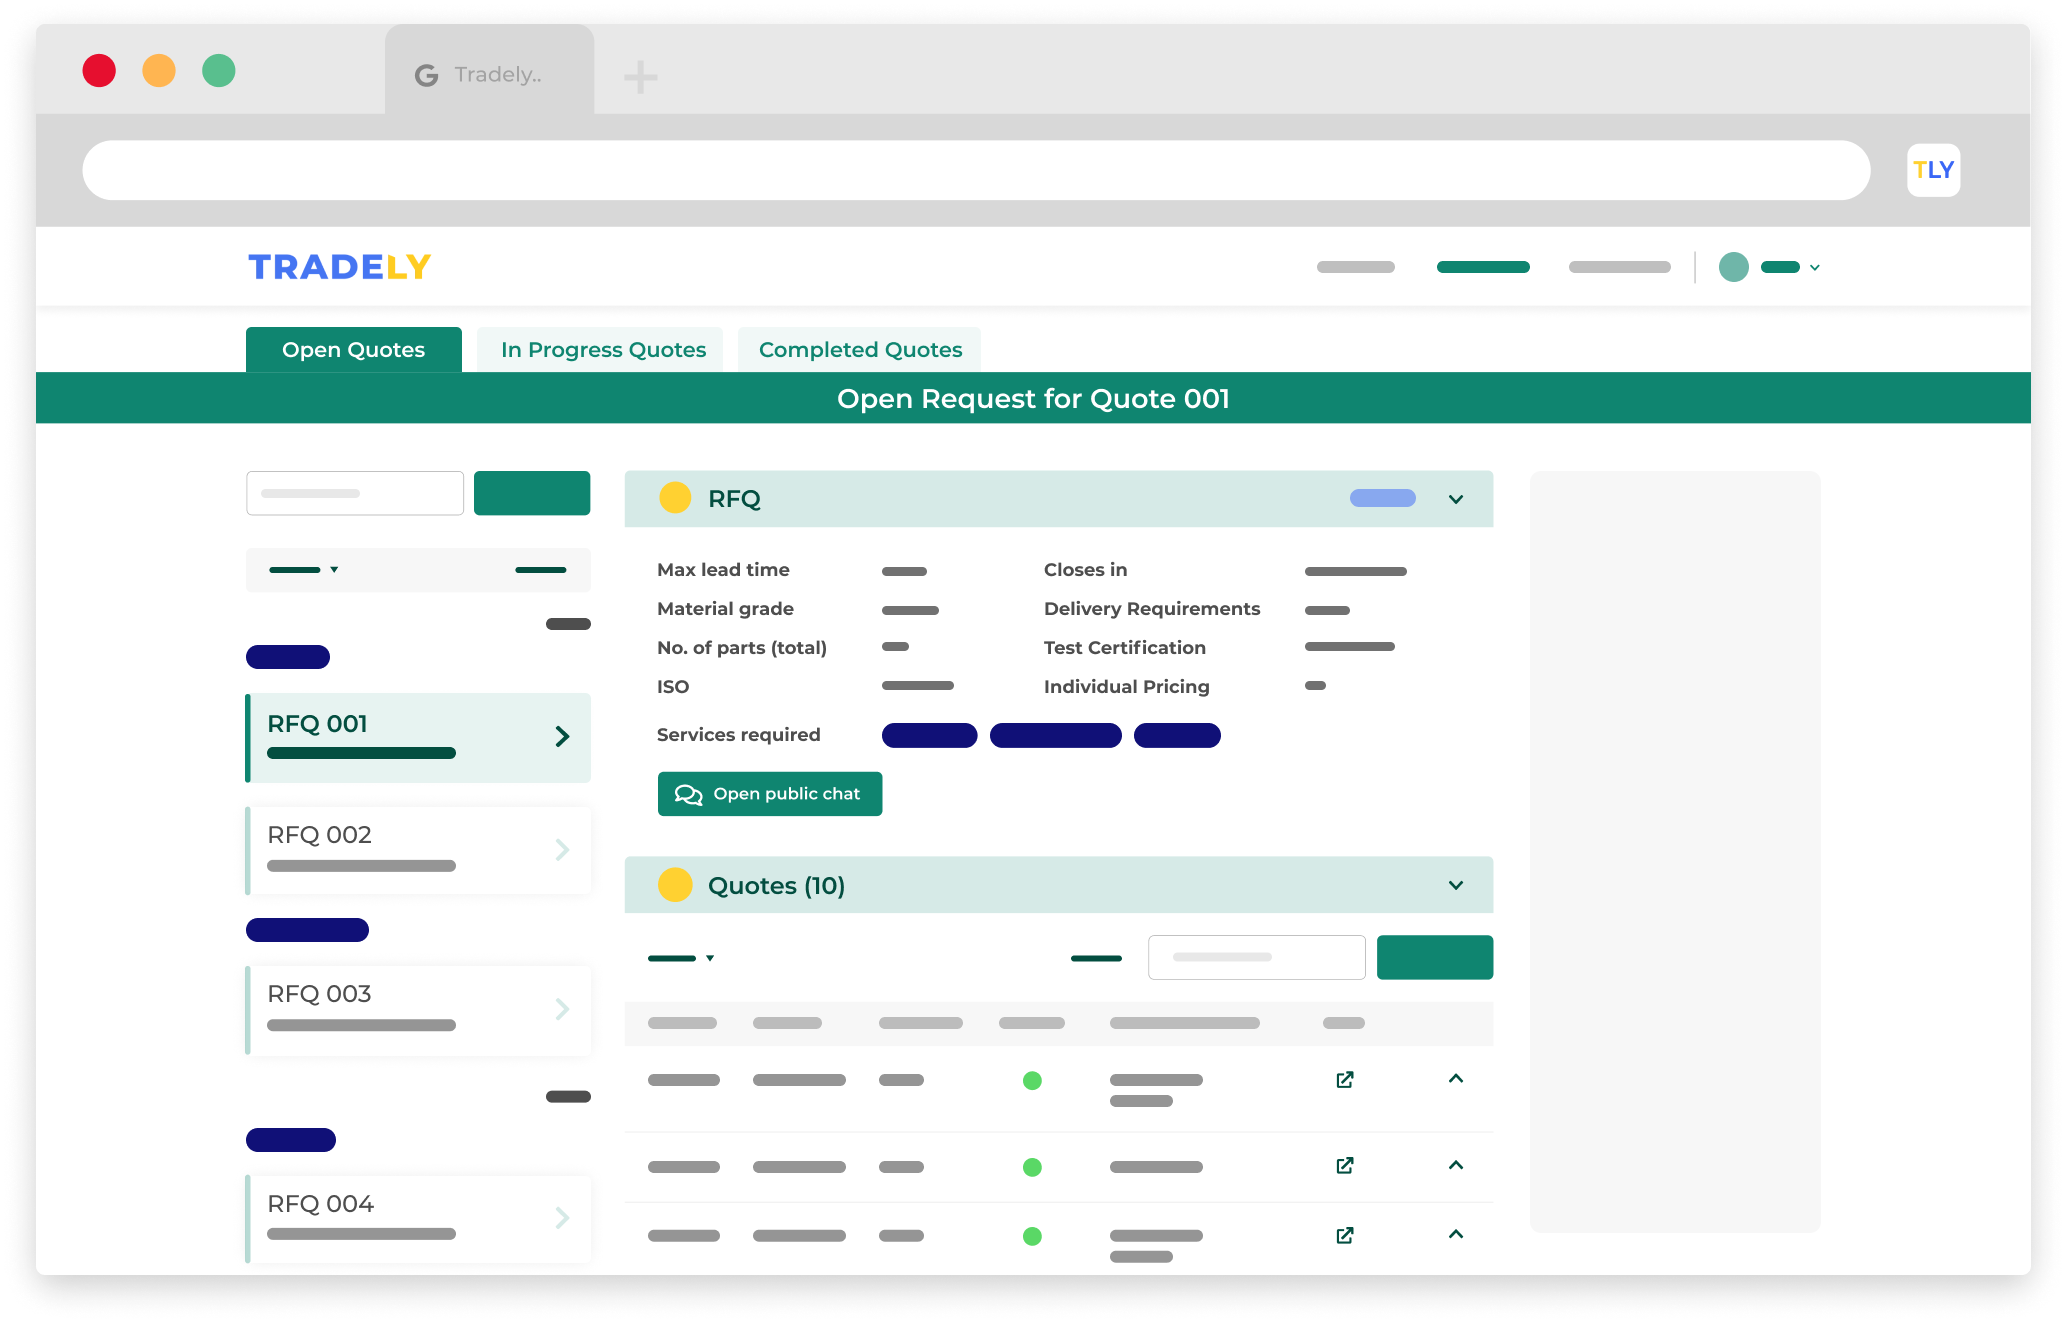
Task: Collapse the RFQ section panel
Action: tap(1455, 499)
